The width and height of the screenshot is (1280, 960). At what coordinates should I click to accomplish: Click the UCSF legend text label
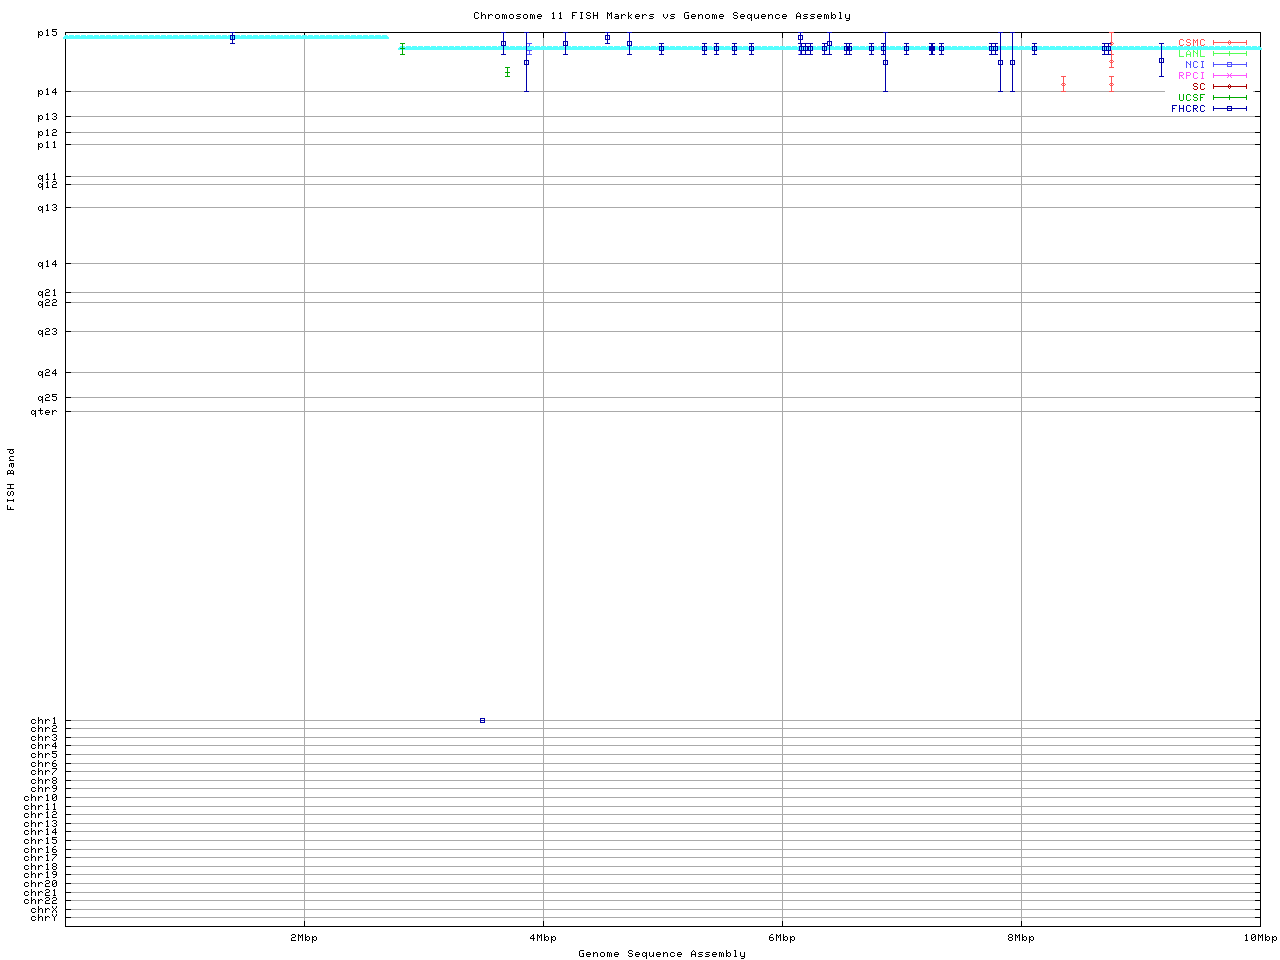pyautogui.click(x=1191, y=98)
